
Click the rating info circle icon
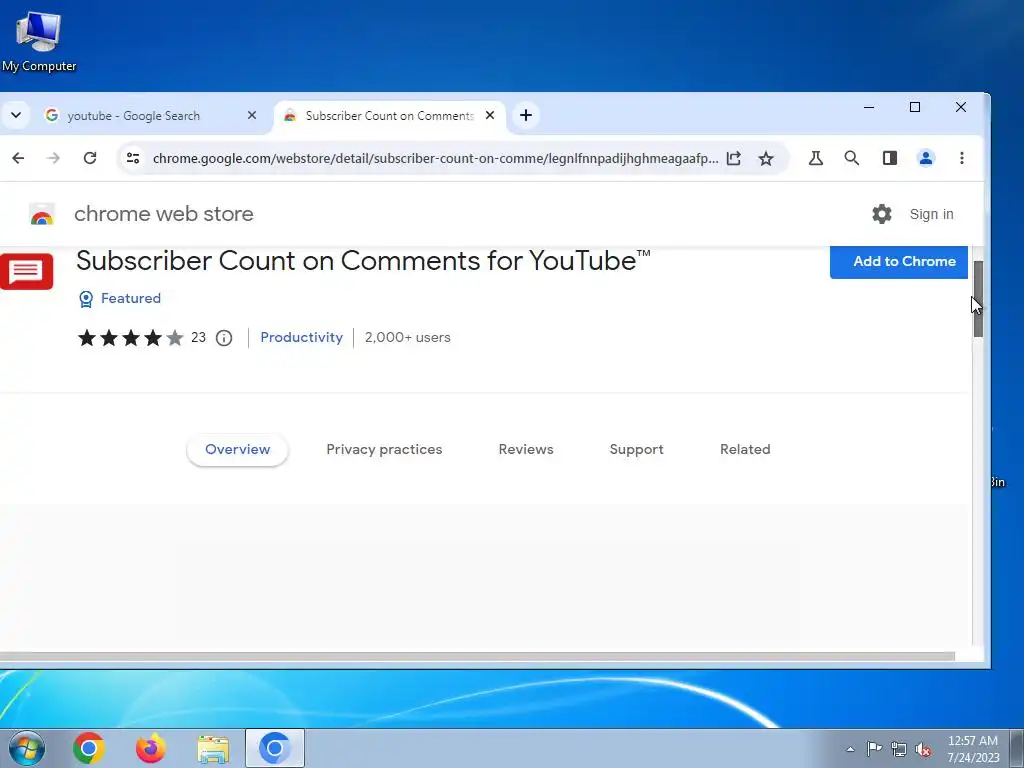(224, 338)
